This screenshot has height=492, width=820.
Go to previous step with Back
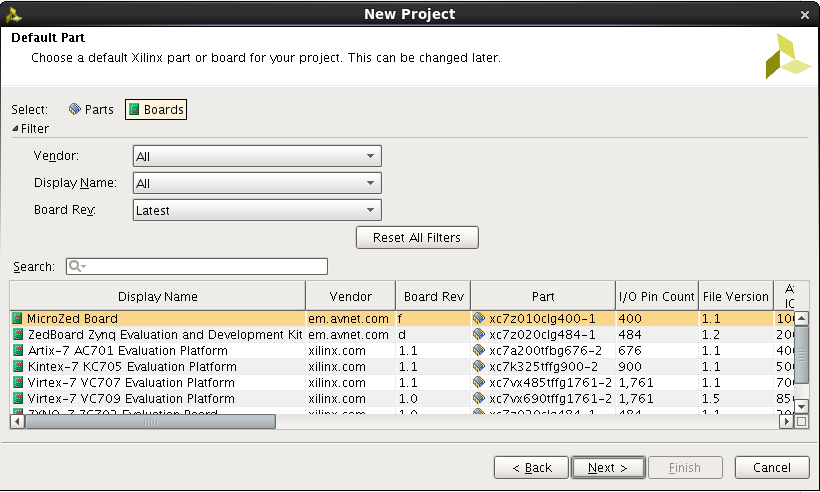(x=531, y=467)
